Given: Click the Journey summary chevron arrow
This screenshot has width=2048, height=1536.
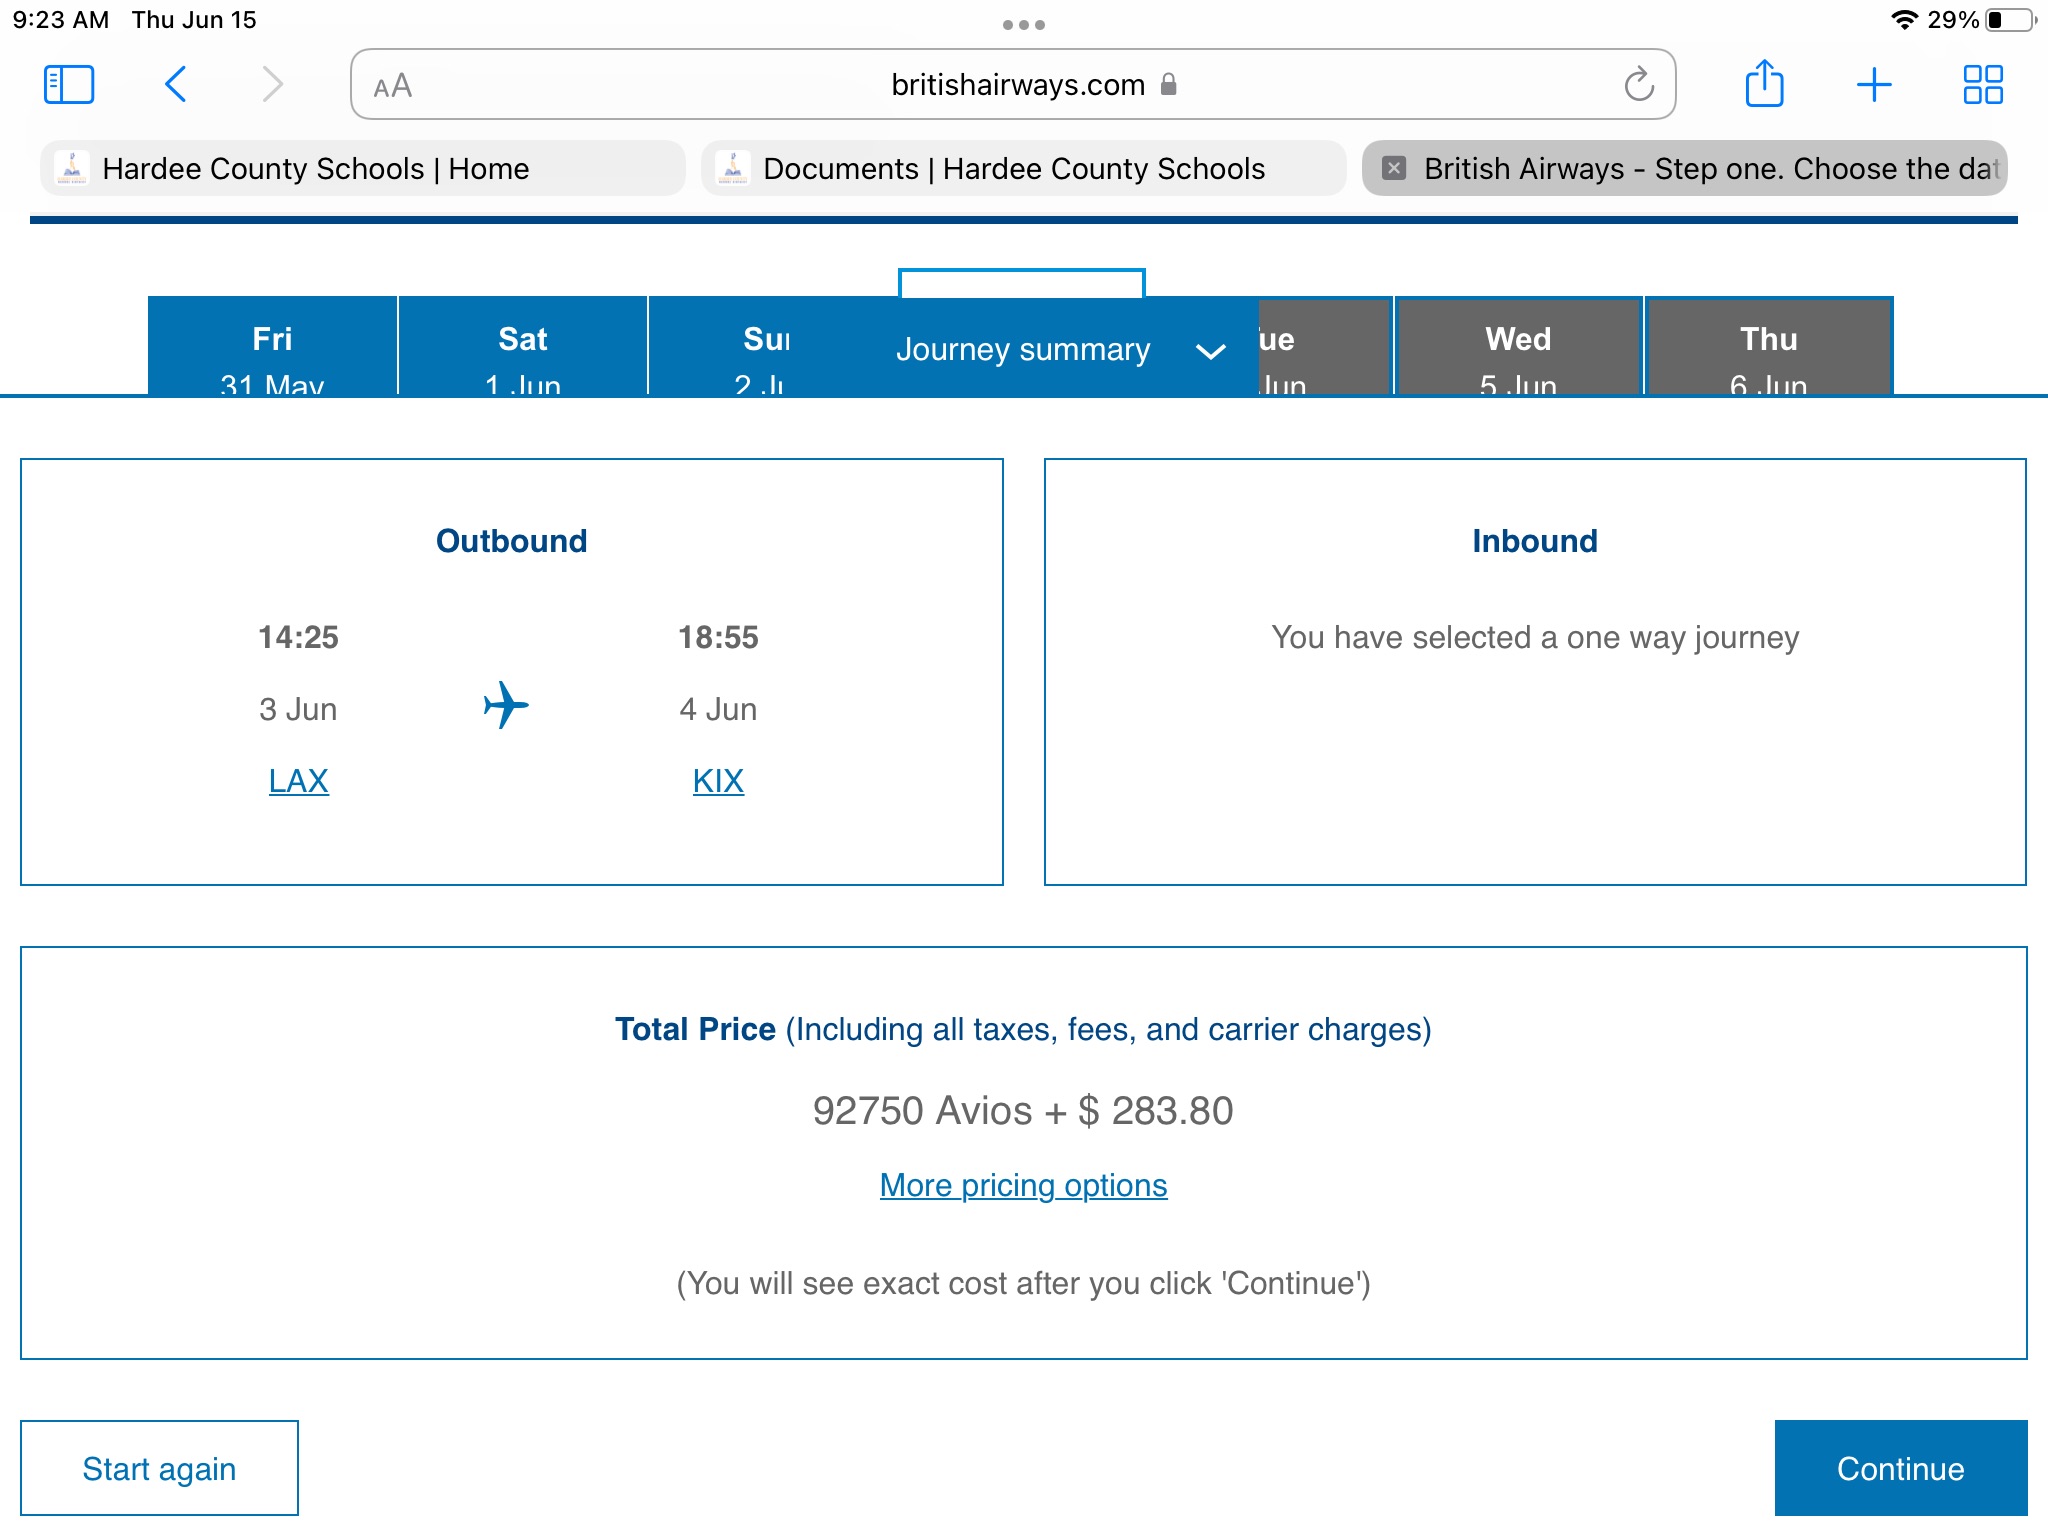Looking at the screenshot, I should [1211, 351].
